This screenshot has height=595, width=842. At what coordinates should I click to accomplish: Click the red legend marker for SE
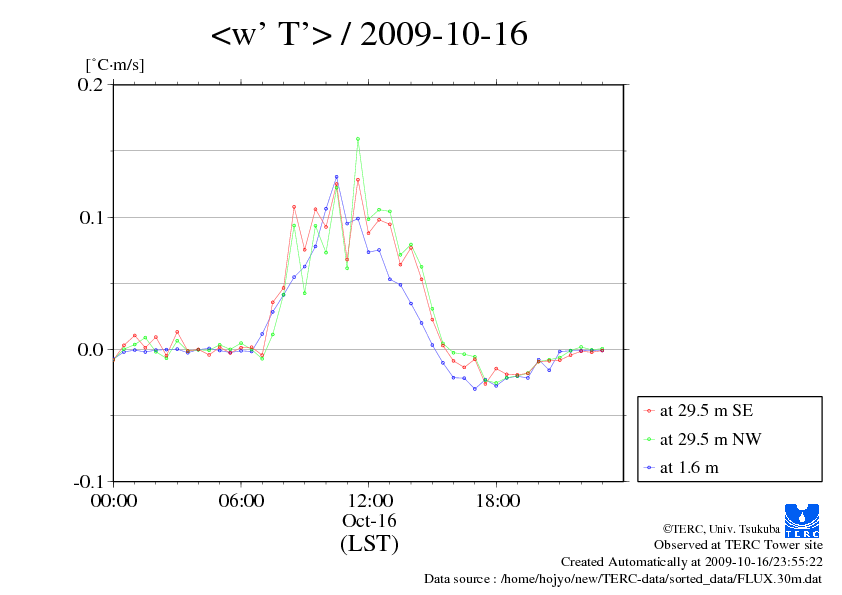[649, 411]
